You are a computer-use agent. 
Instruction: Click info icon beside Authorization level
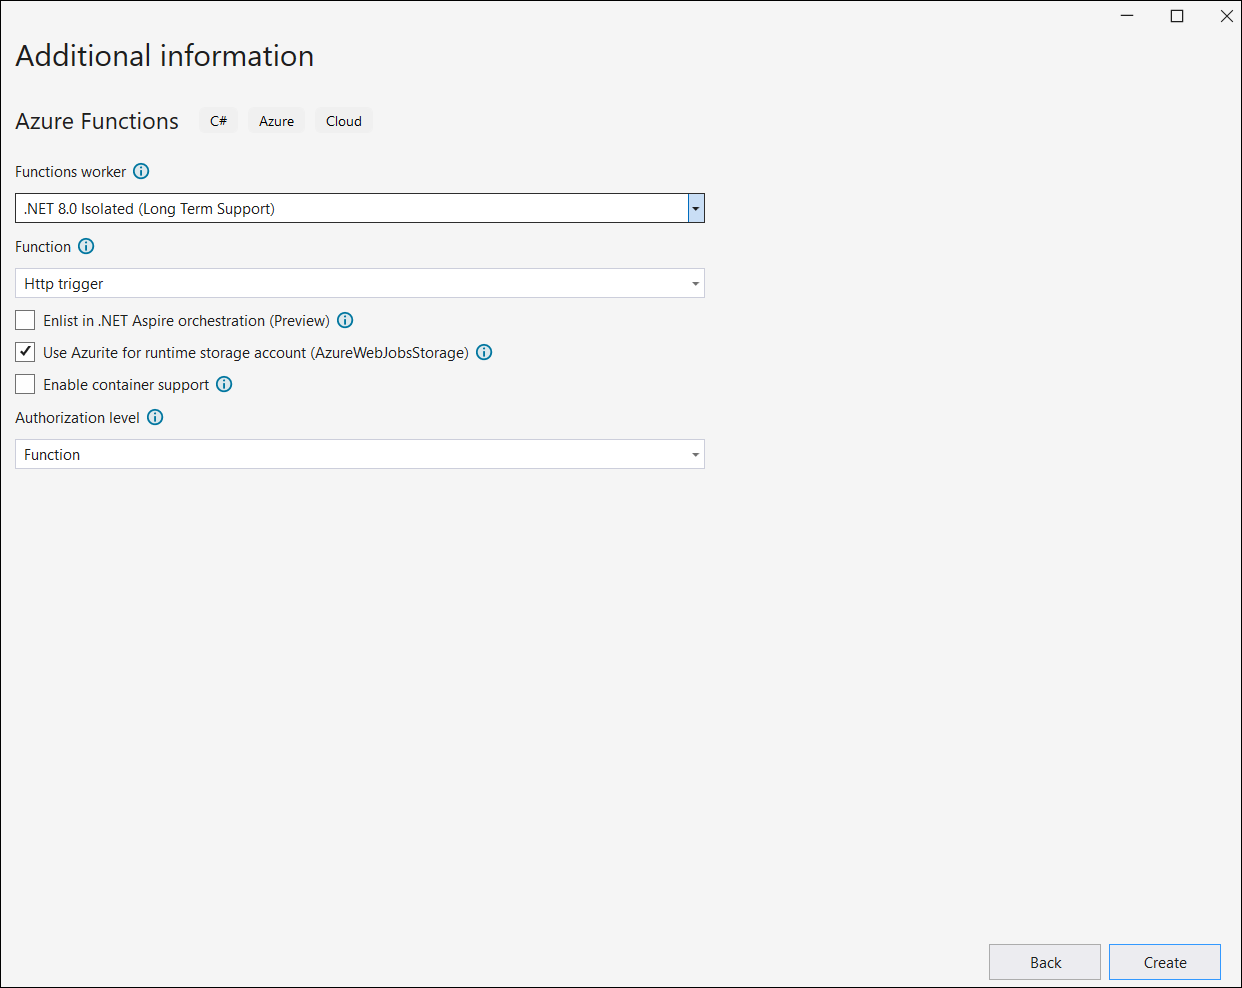click(155, 417)
